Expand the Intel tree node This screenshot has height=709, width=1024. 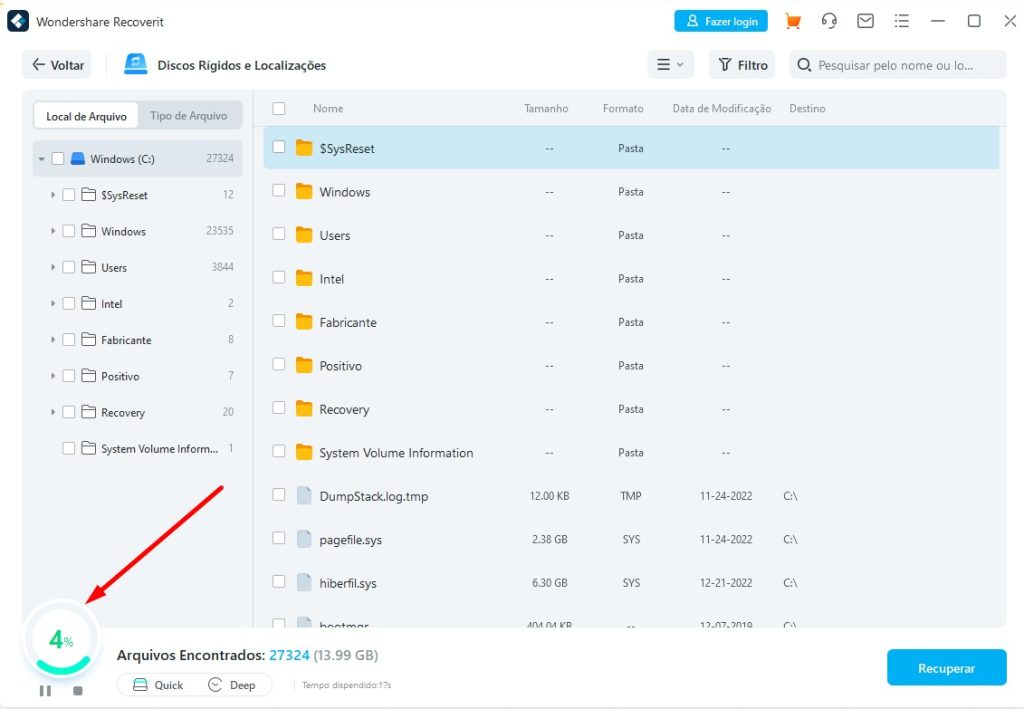(53, 303)
